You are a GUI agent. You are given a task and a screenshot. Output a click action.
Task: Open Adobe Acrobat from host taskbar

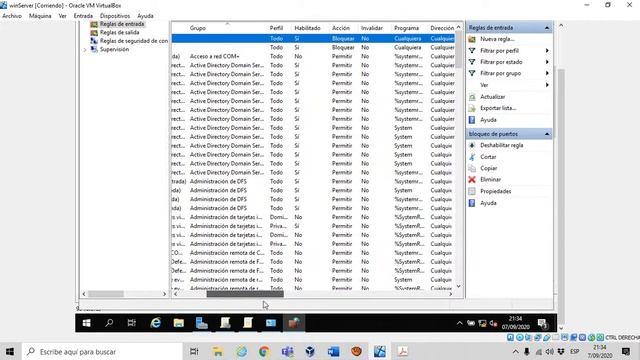click(x=402, y=351)
